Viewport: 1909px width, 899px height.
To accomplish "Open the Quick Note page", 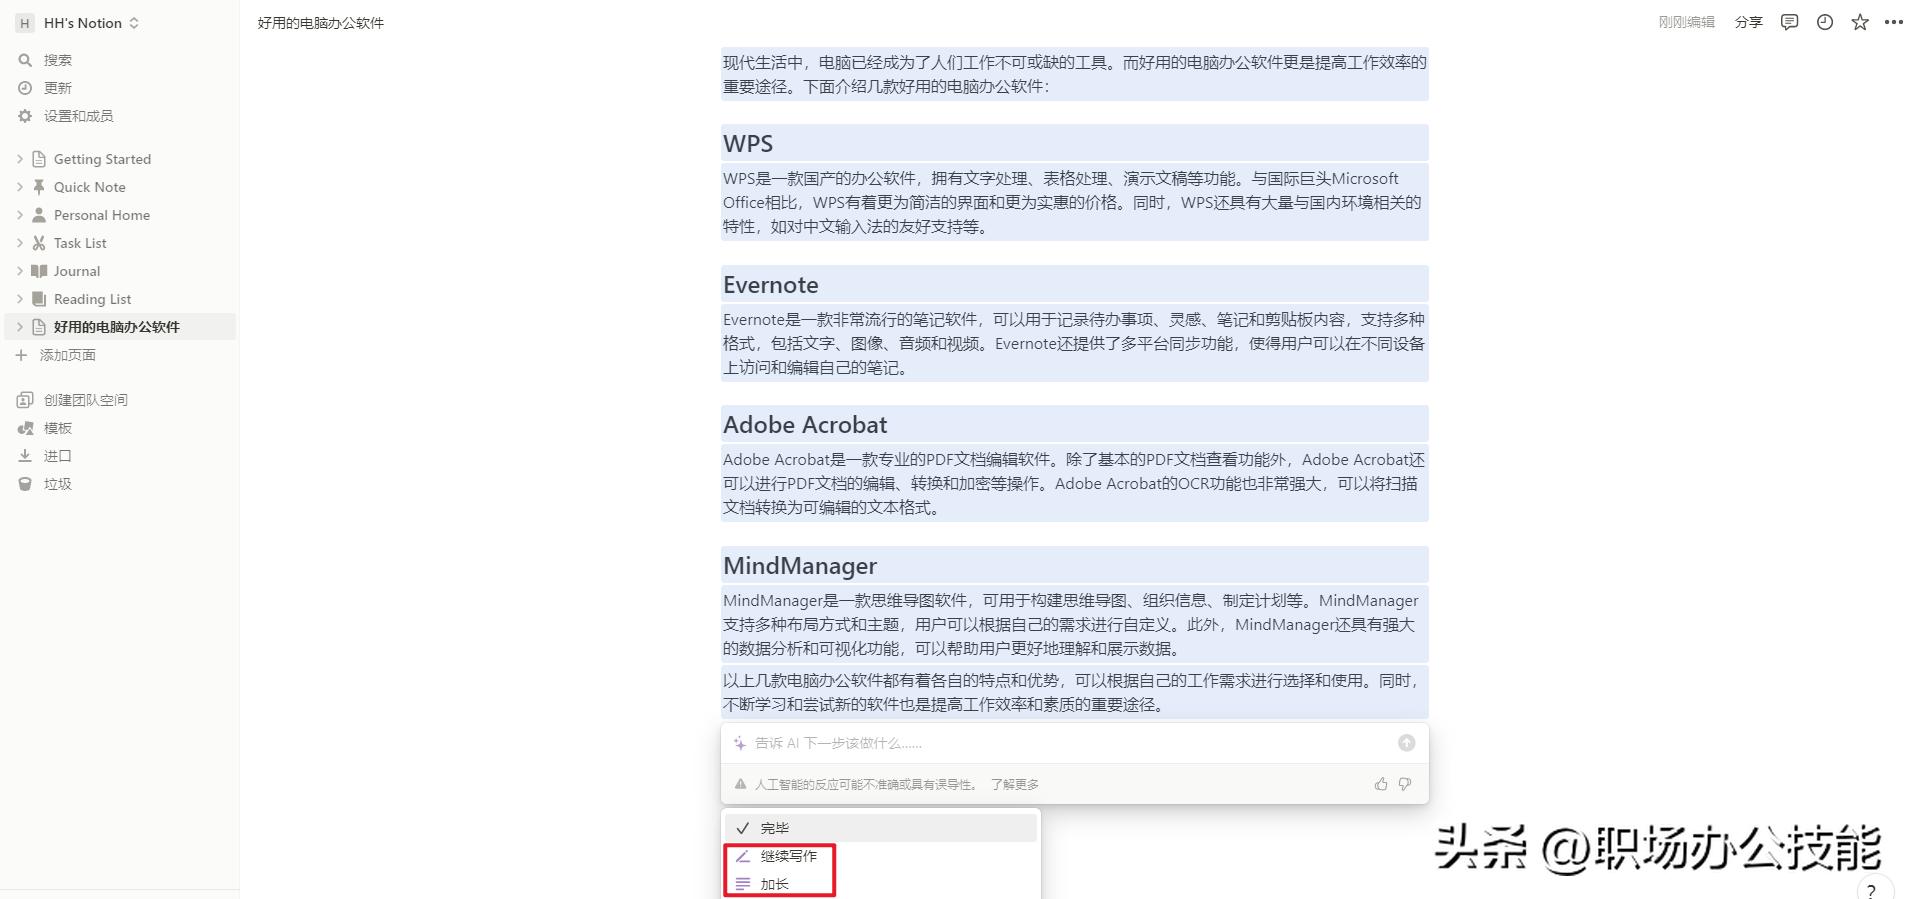I will [90, 187].
